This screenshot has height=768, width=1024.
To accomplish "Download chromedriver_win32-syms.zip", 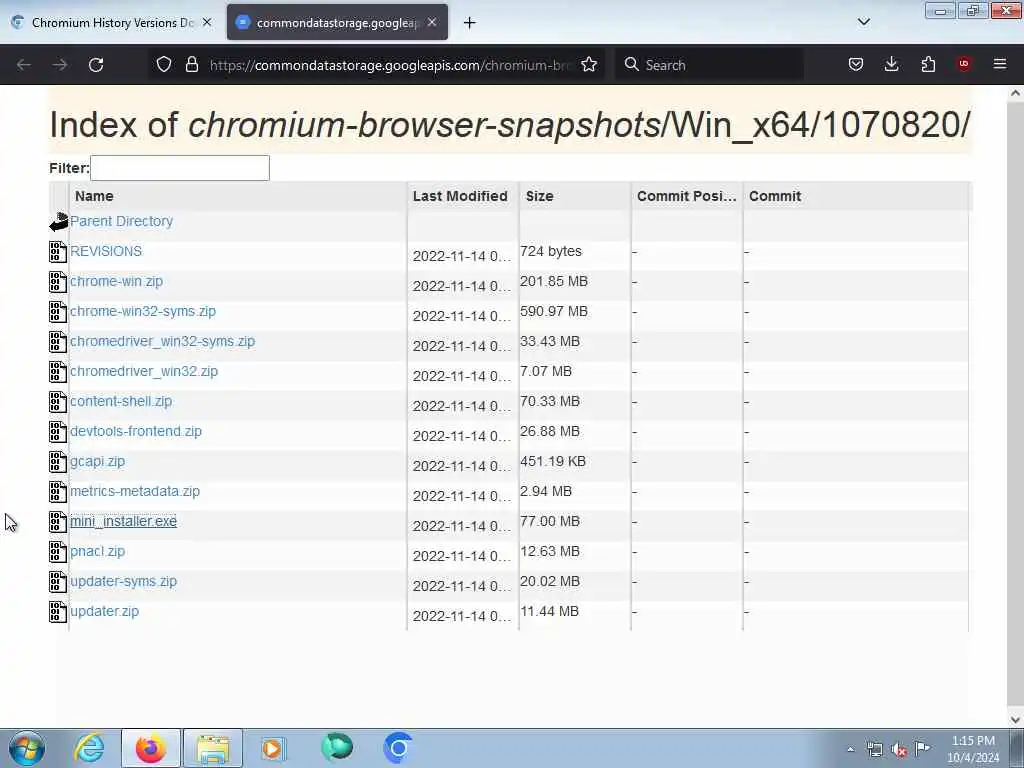I will click(x=162, y=342).
